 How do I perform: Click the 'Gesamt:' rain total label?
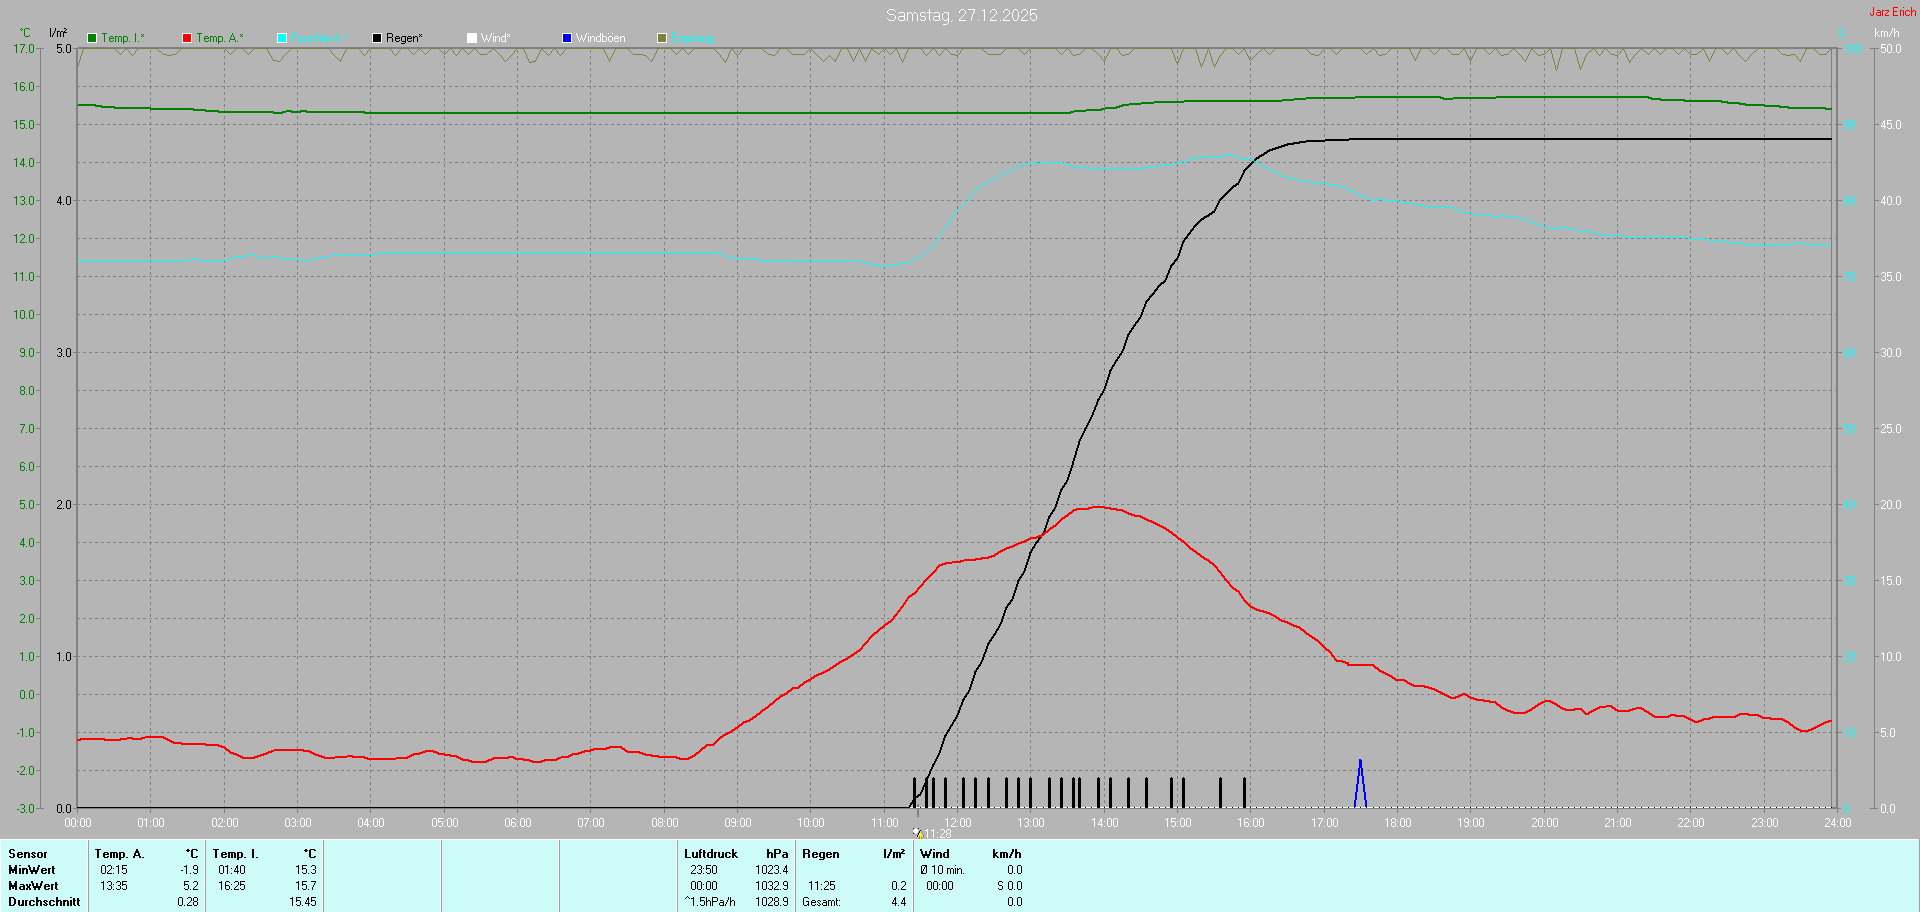coord(821,902)
